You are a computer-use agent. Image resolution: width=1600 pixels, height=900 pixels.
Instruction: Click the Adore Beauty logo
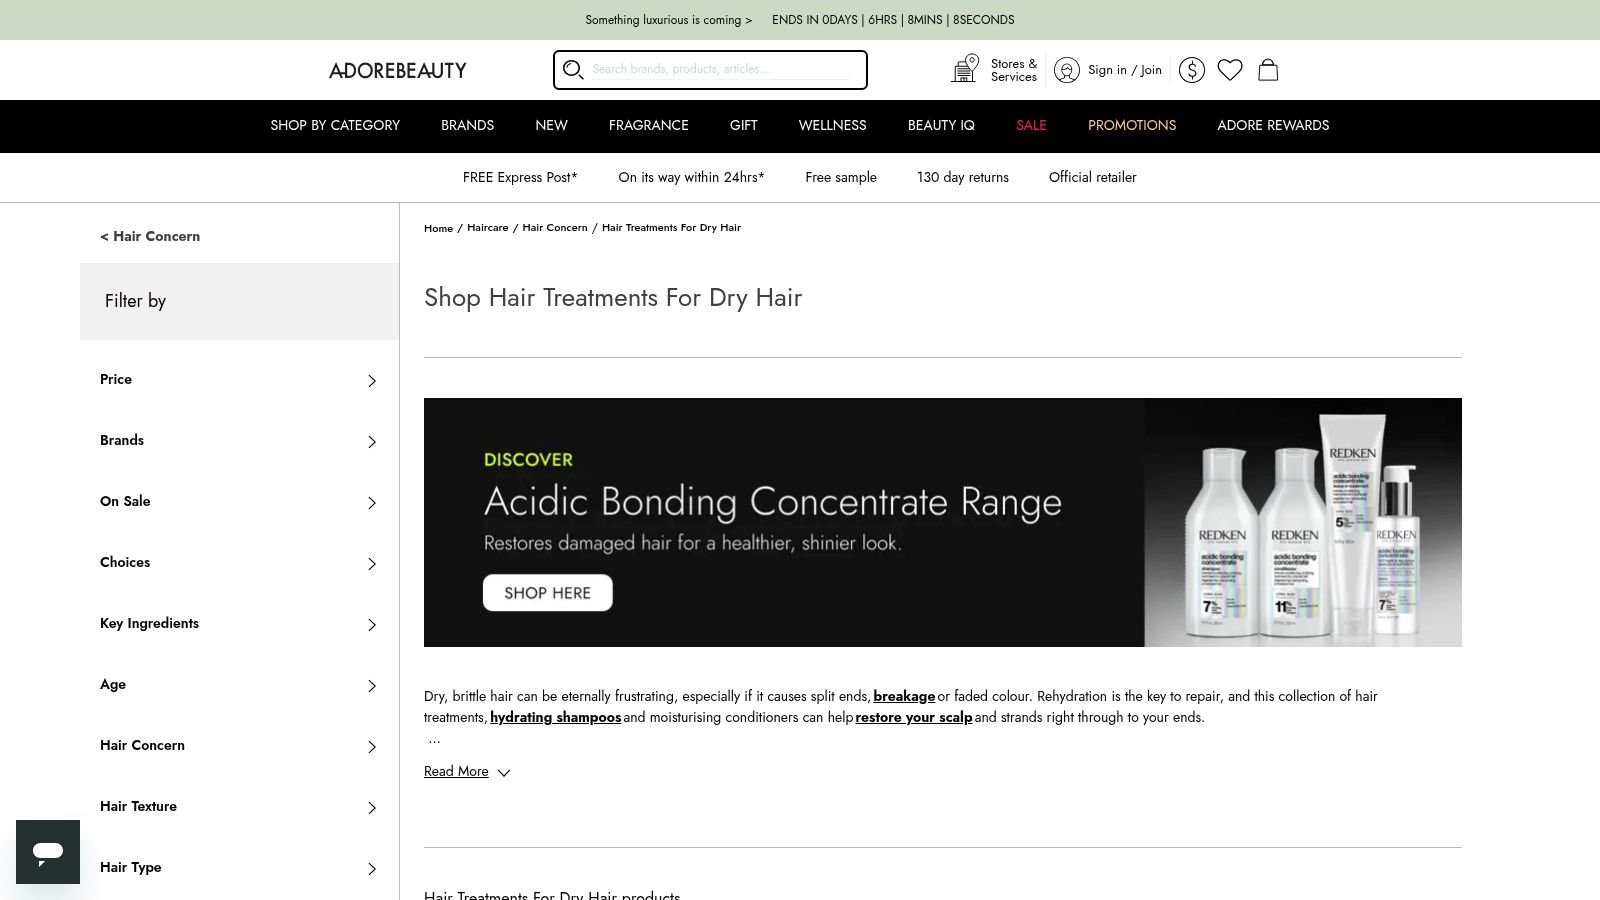[398, 70]
